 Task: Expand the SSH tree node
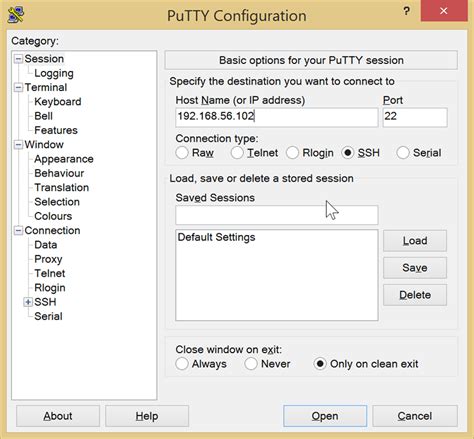coord(28,302)
